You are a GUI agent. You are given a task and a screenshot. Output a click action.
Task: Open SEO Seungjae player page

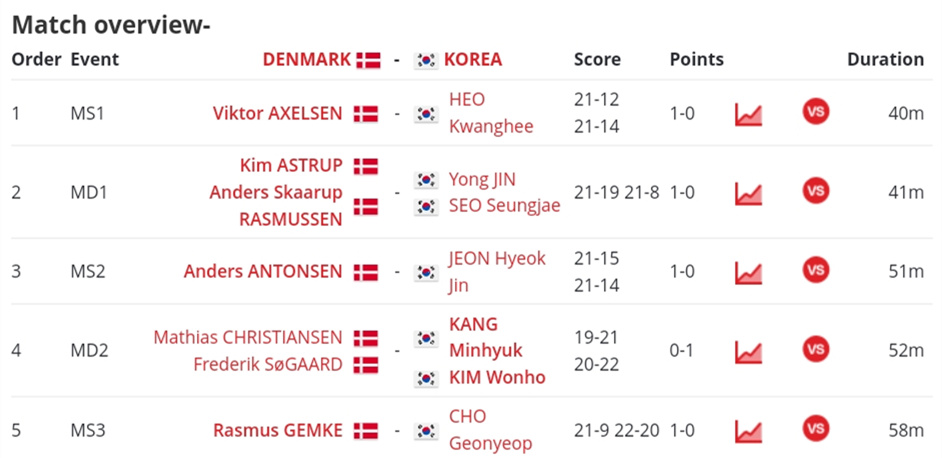point(505,206)
